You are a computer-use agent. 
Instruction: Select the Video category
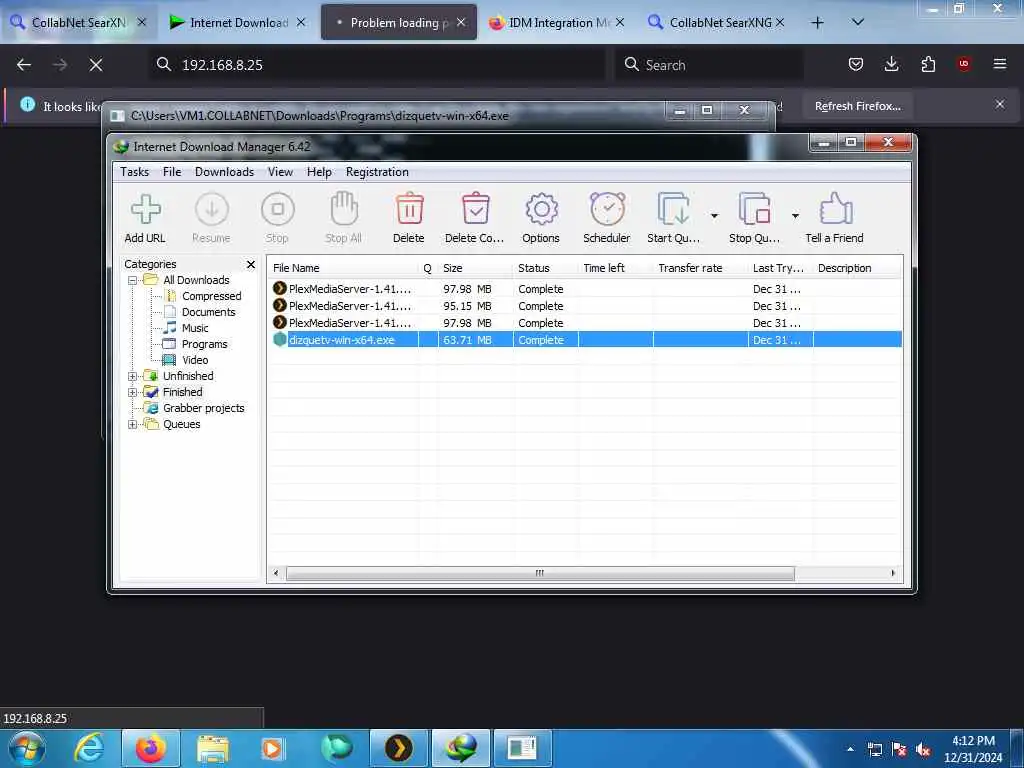pos(195,360)
